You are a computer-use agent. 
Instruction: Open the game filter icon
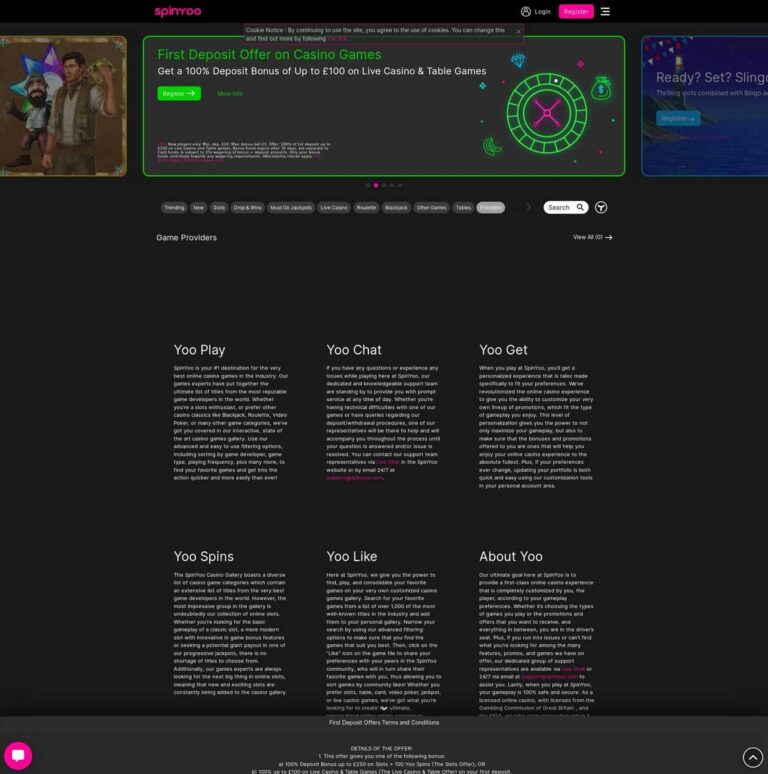point(601,207)
